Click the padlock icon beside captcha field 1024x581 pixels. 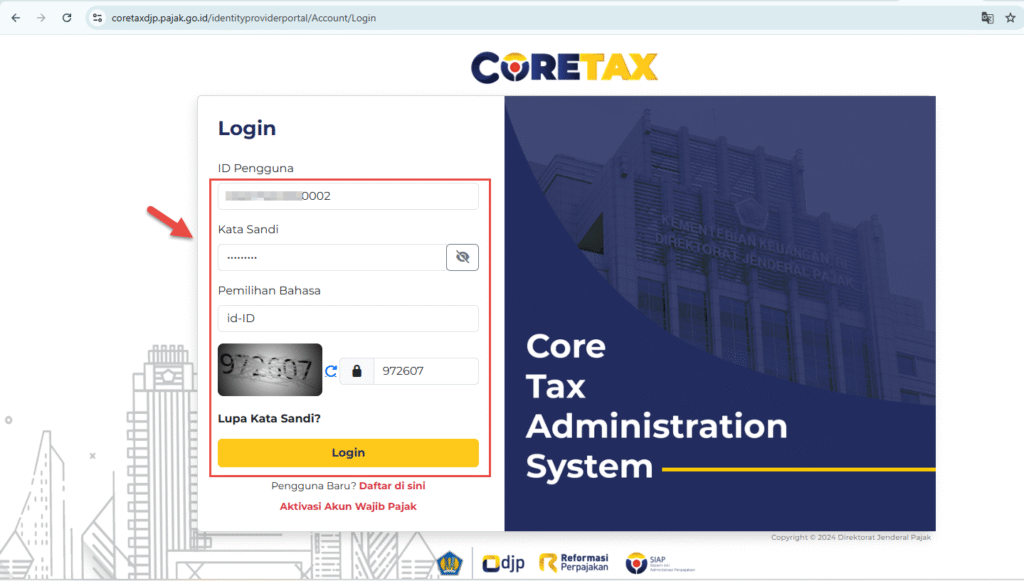356,371
